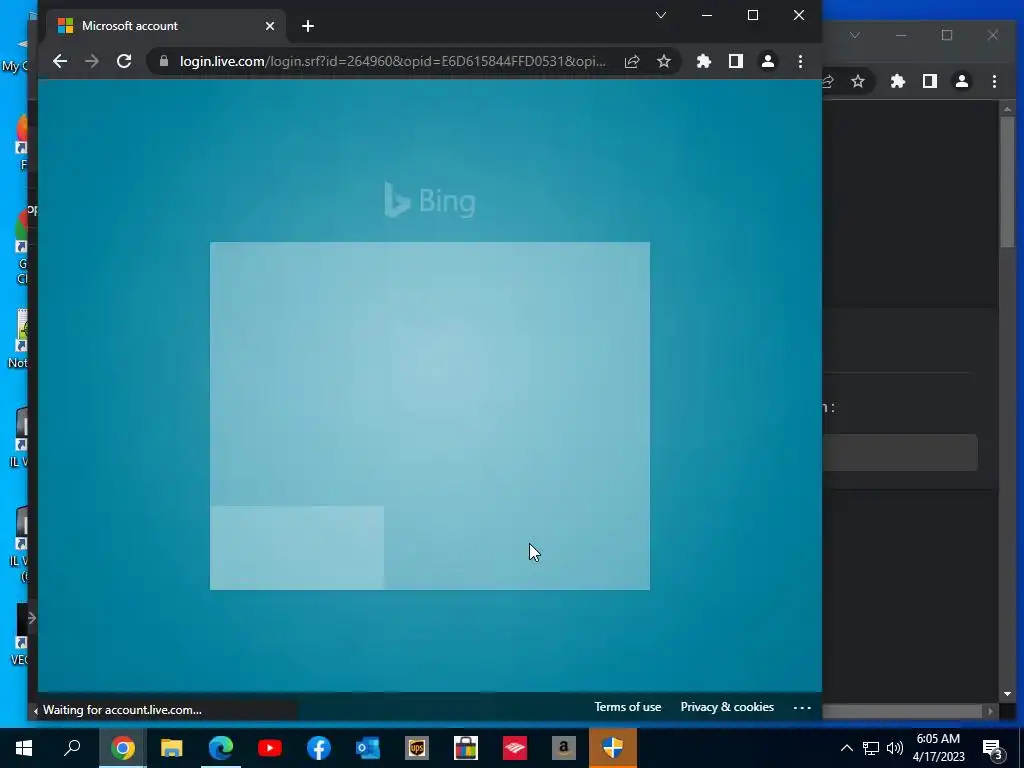Open the profile avatar in the front window
Screen dimensions: 1024x768
pyautogui.click(x=768, y=61)
